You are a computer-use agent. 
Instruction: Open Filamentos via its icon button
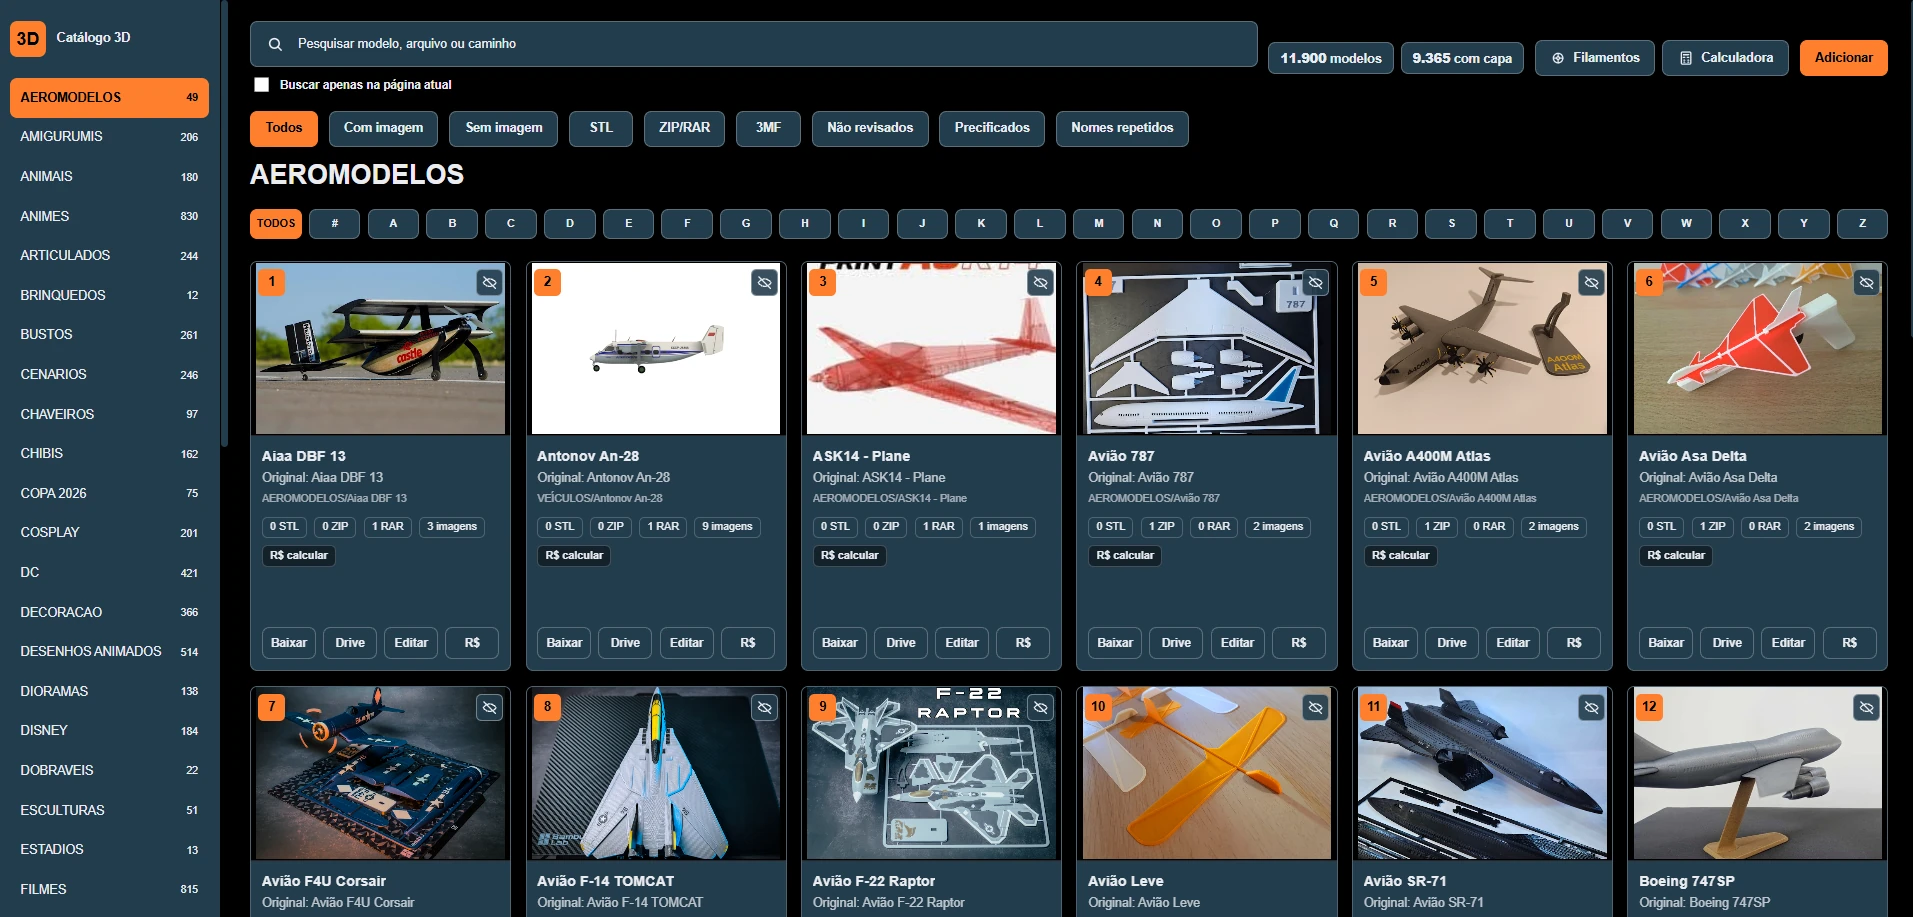coord(1594,58)
